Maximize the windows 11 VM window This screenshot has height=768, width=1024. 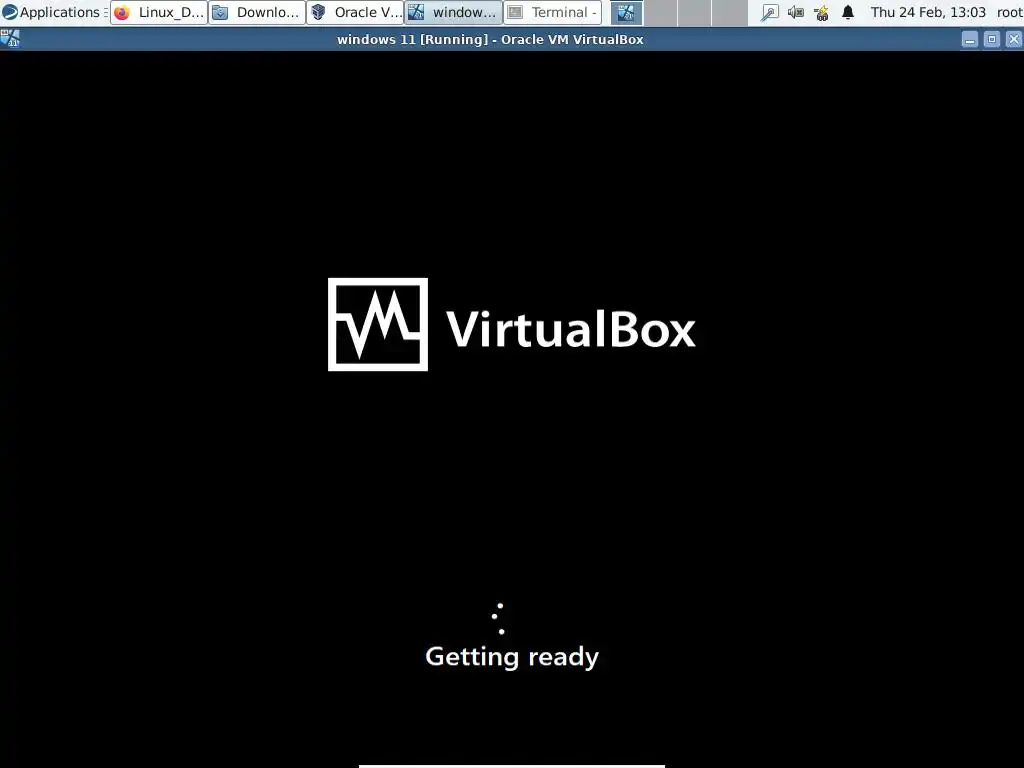click(x=991, y=40)
